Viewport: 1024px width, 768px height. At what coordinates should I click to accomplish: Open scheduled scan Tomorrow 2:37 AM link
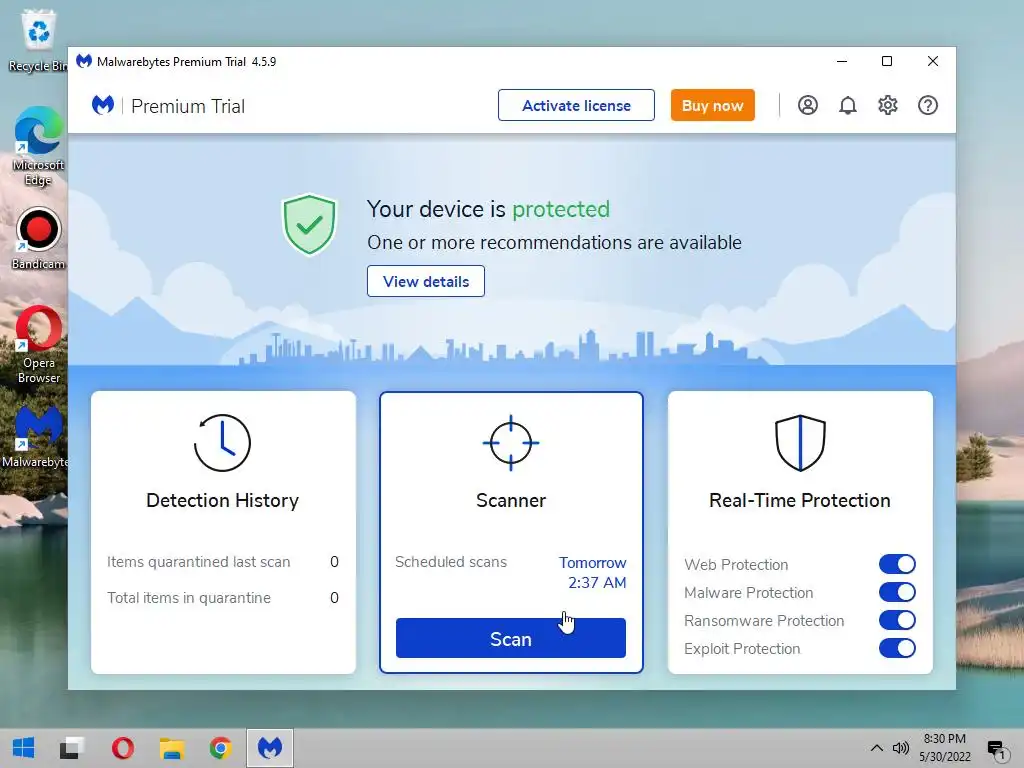coord(593,572)
